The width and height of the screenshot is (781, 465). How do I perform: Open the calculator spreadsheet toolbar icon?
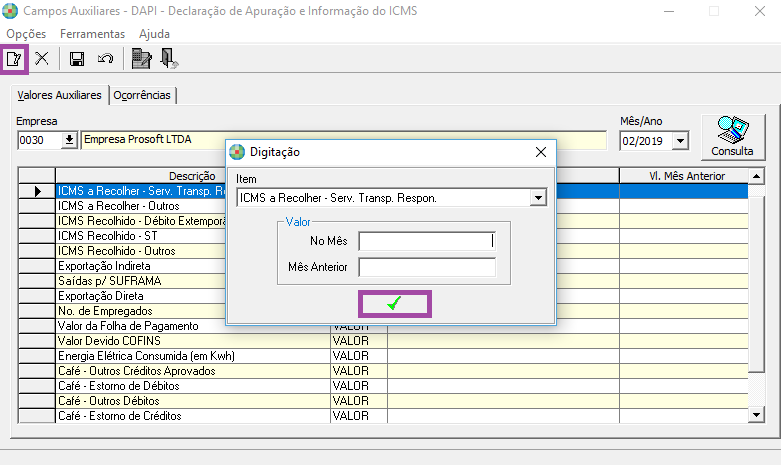[141, 59]
